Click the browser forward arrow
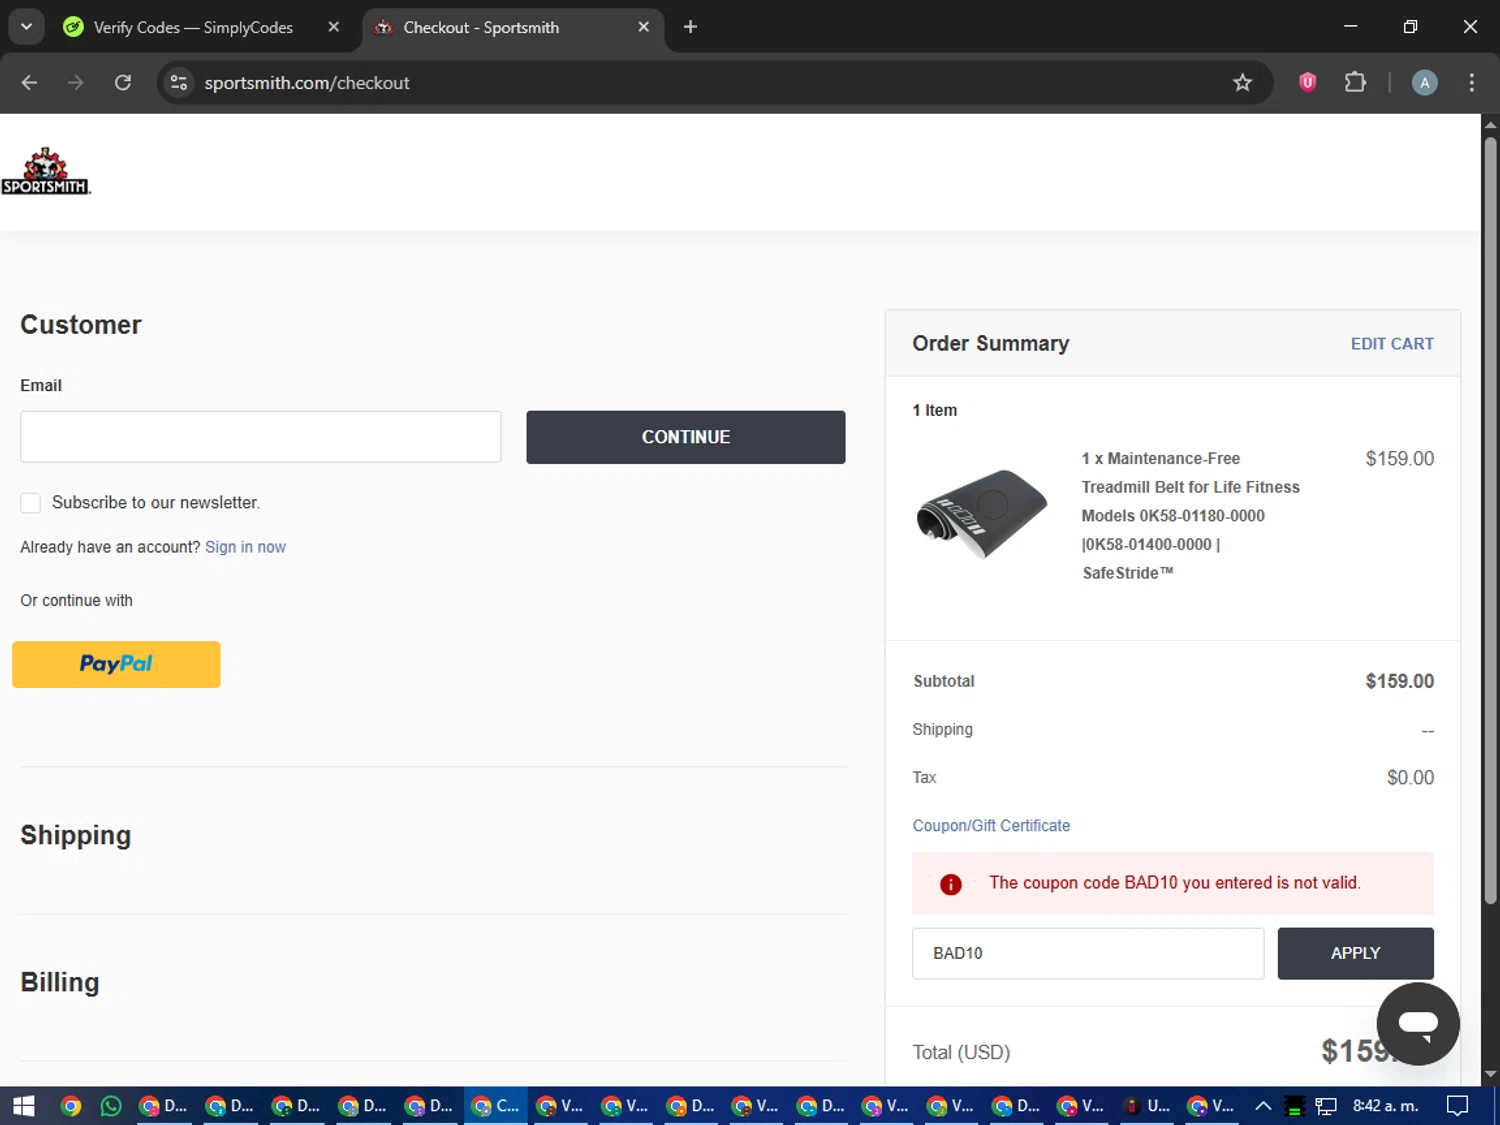This screenshot has height=1125, width=1500. coord(76,82)
